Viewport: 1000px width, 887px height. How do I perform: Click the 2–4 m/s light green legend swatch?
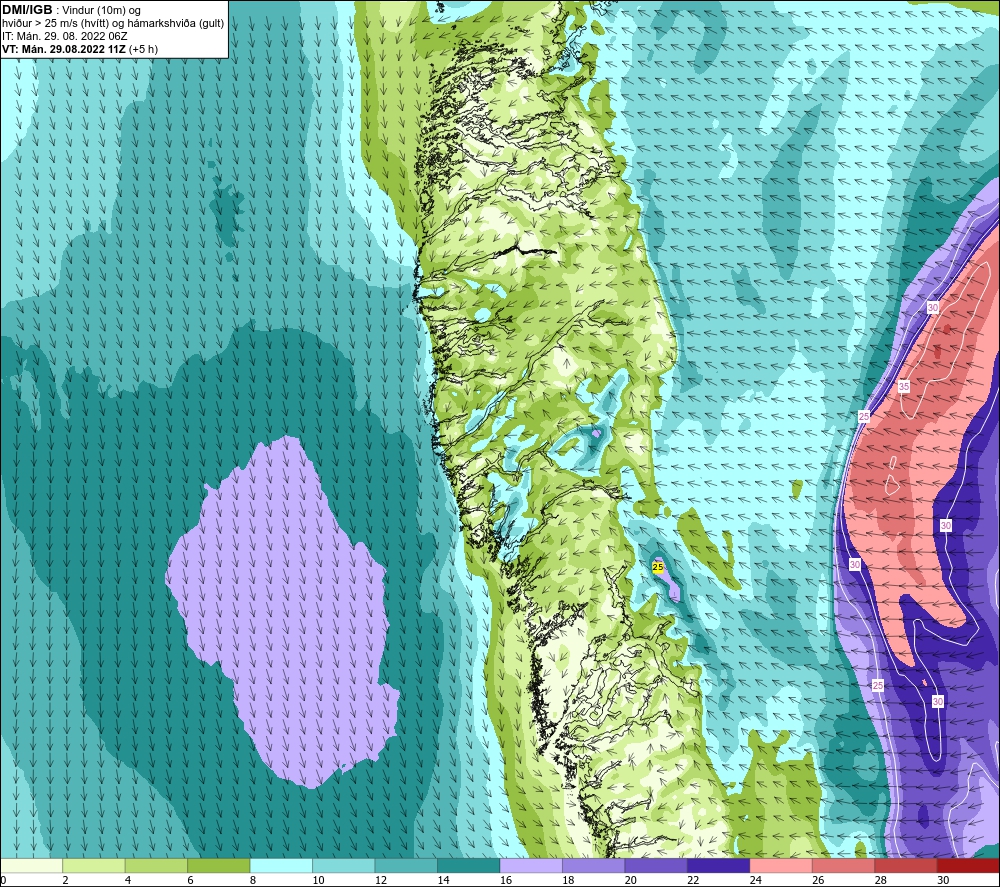pos(94,865)
